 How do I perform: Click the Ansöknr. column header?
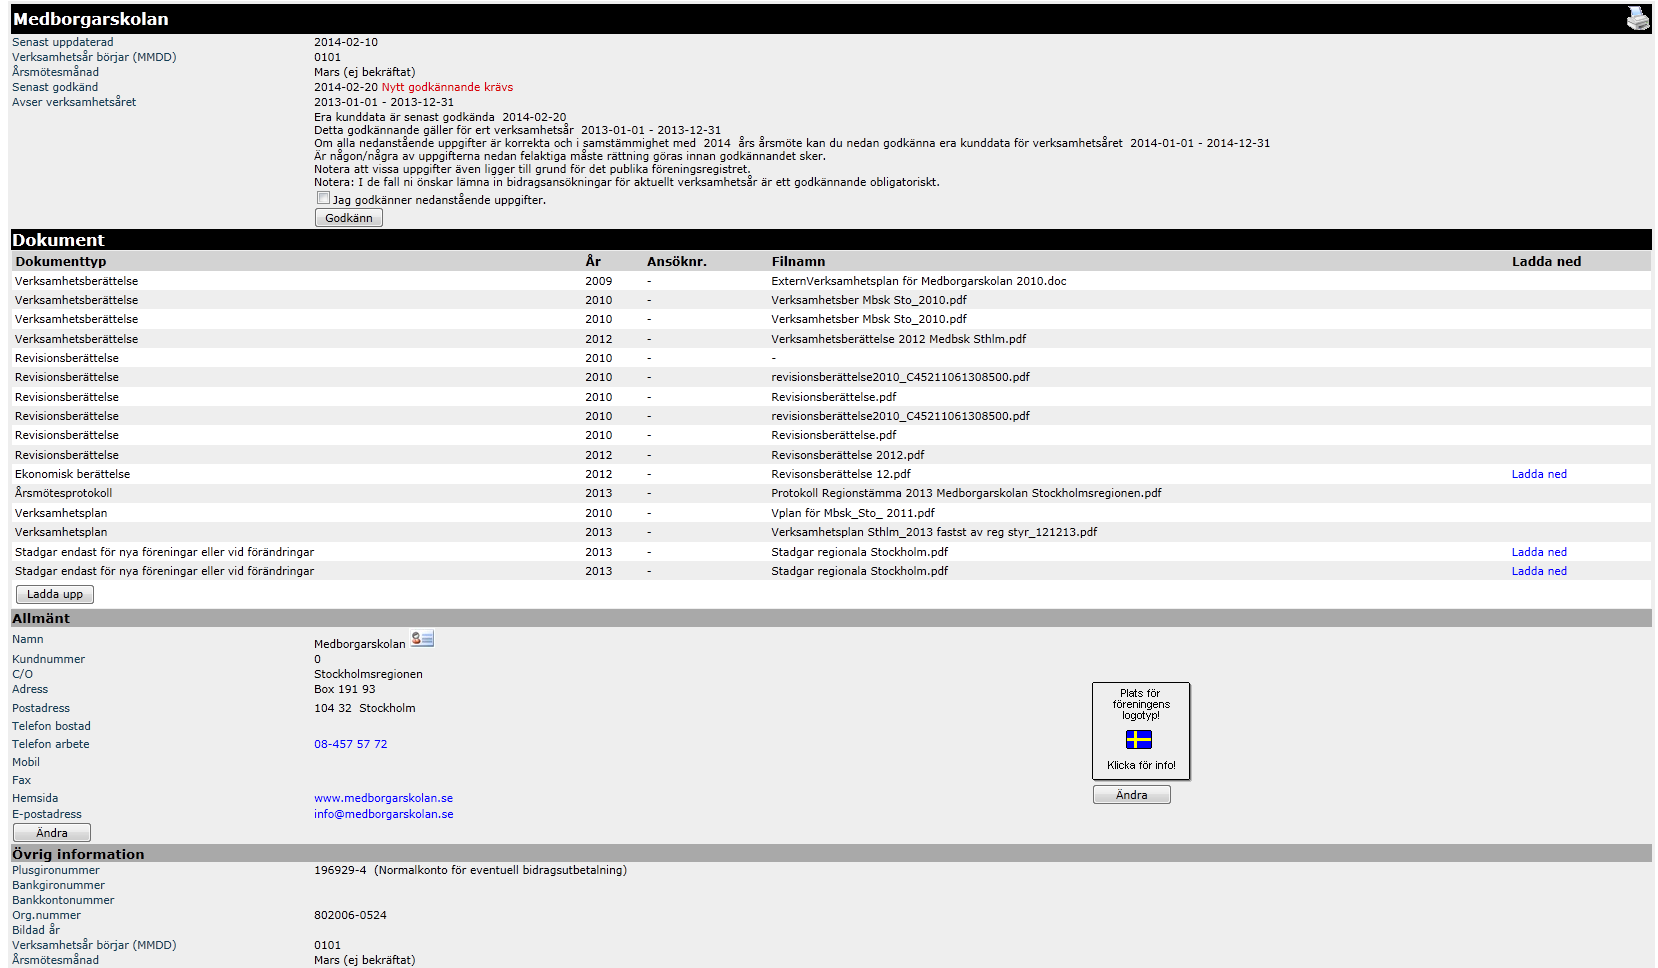click(x=676, y=262)
